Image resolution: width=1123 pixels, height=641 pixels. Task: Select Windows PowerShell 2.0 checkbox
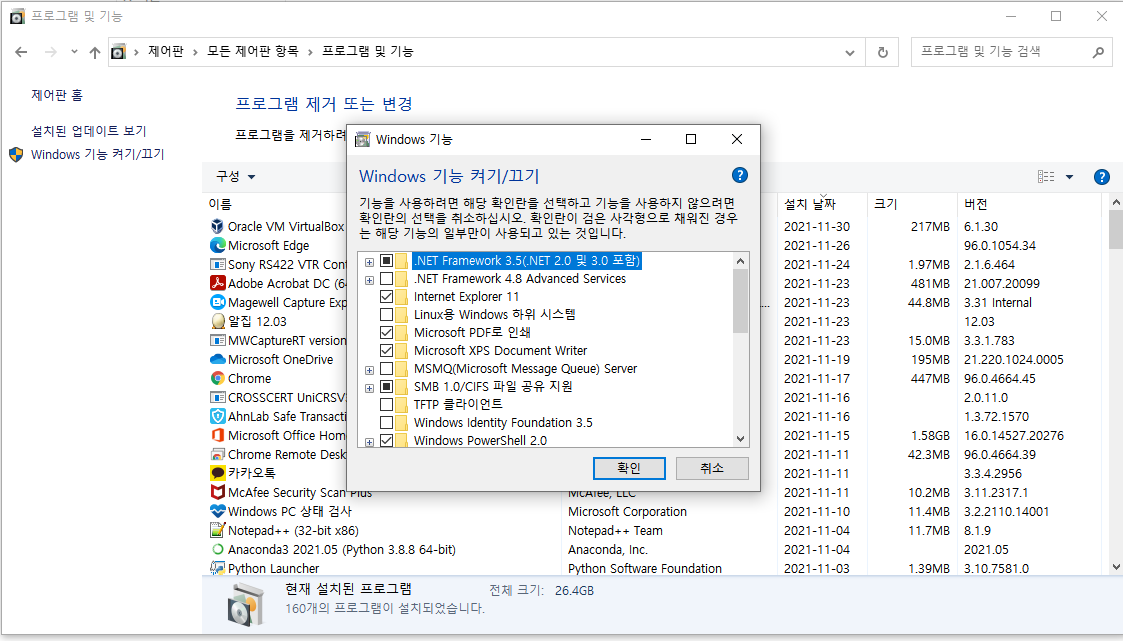pyautogui.click(x=386, y=440)
